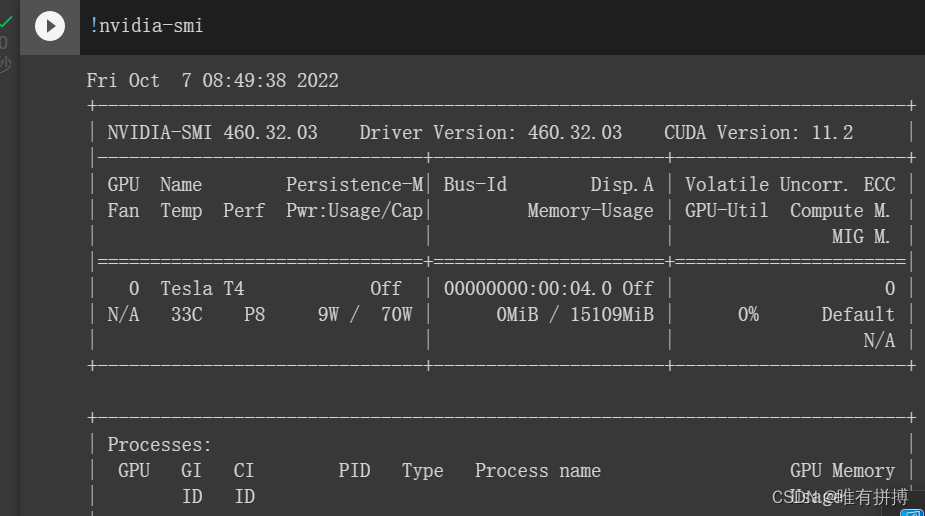Click the 'Pwr:Usage/Cap' header text

click(355, 211)
